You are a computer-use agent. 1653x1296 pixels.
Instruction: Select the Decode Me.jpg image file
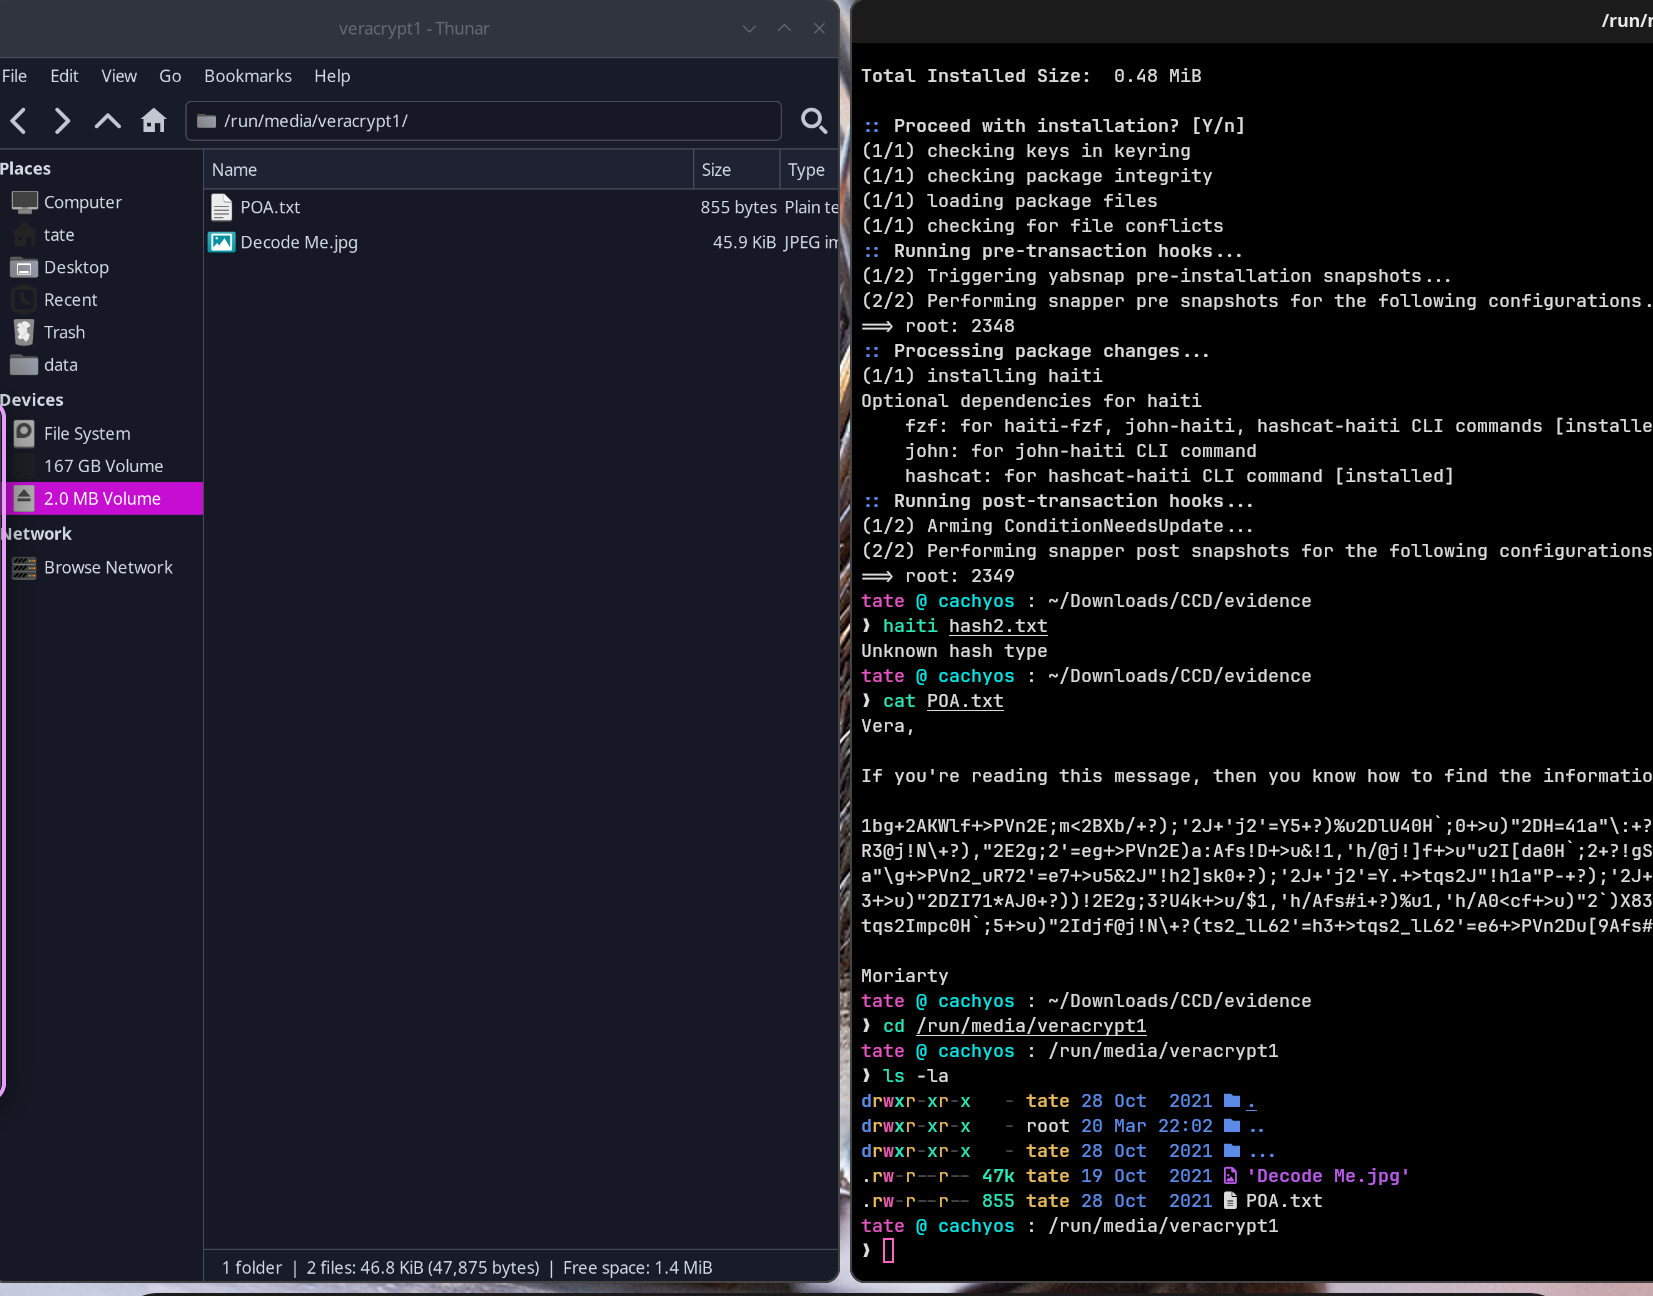point(298,242)
